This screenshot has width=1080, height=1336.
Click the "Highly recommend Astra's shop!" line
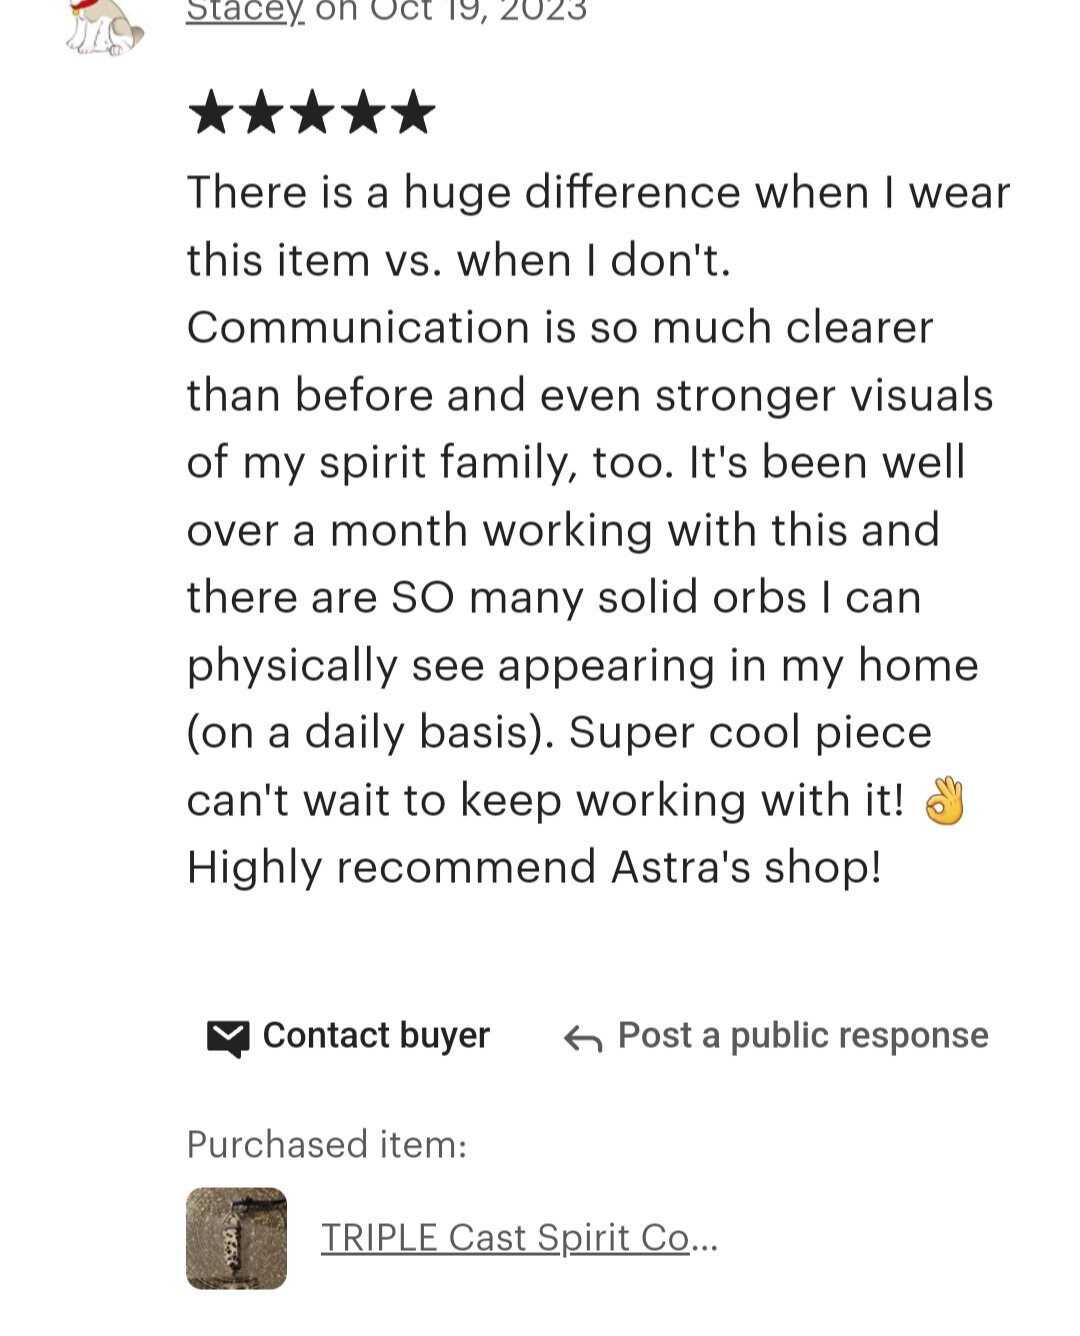(534, 867)
